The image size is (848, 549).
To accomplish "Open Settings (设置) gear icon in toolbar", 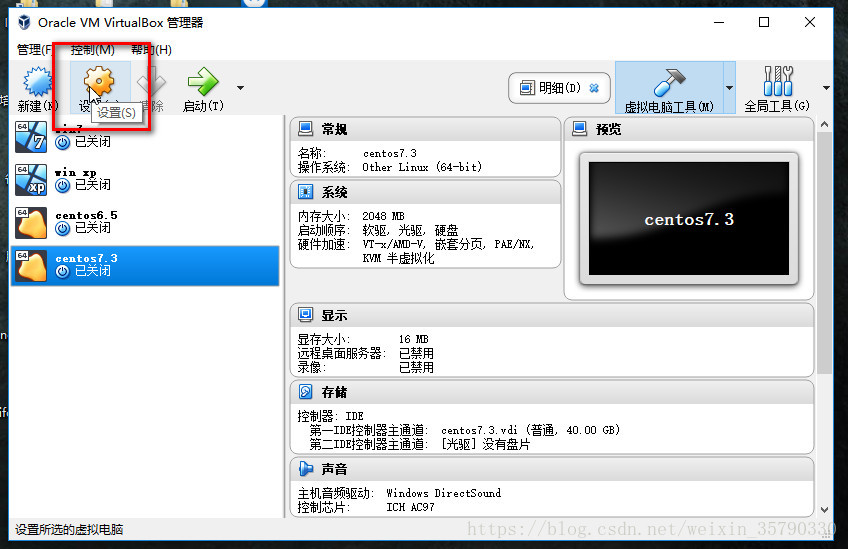I will [99, 82].
